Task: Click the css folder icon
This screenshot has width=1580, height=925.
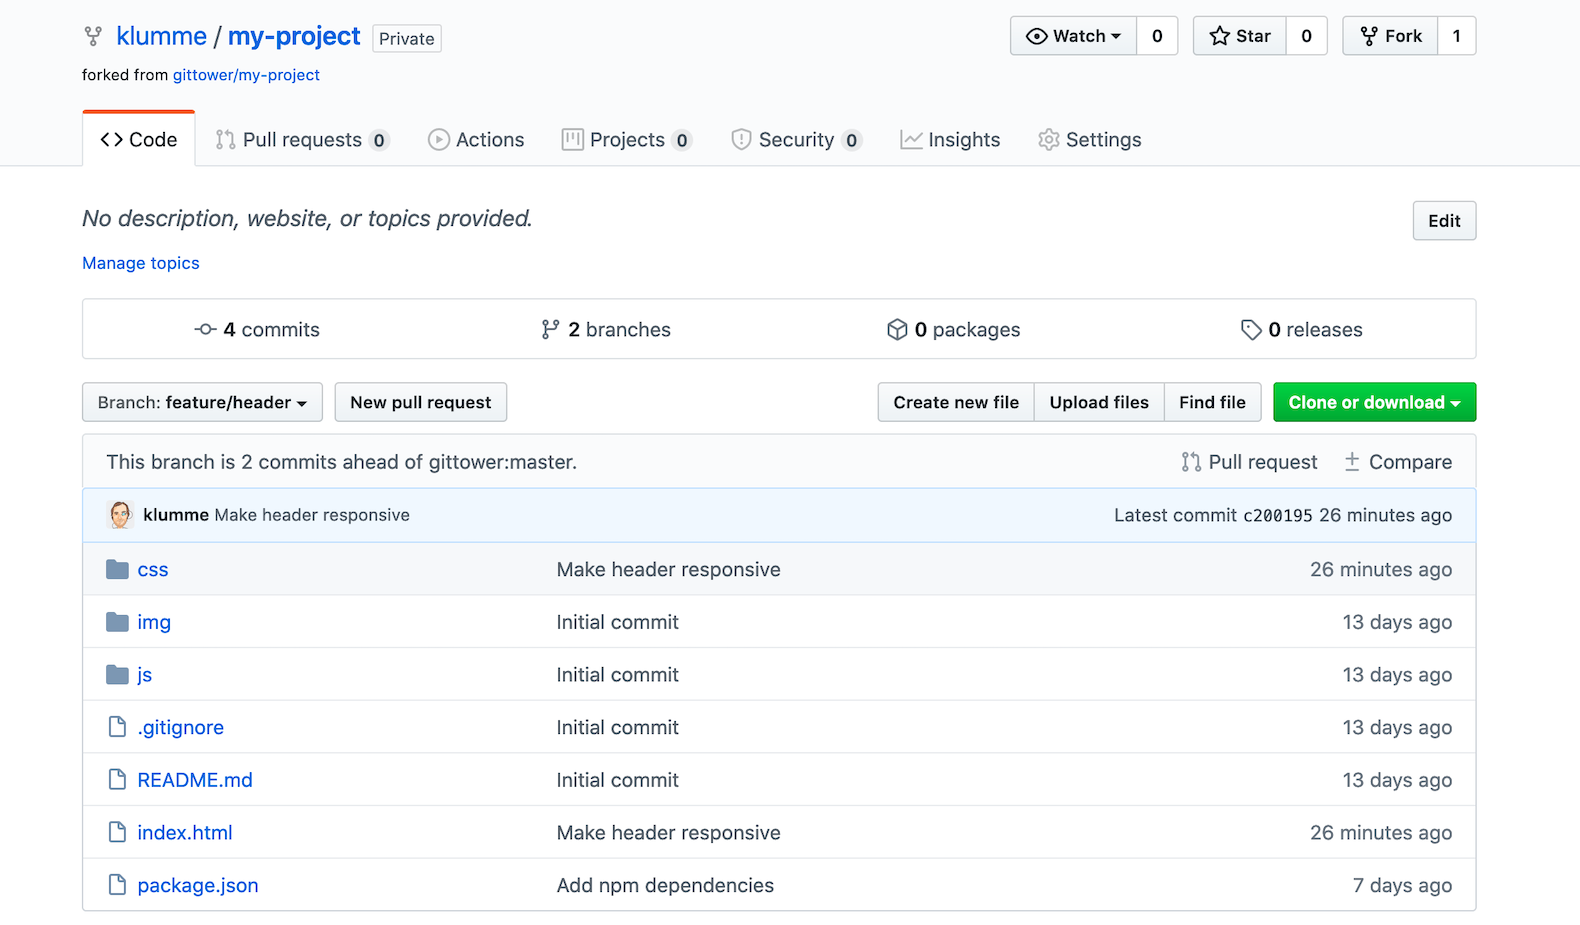Action: (118, 570)
